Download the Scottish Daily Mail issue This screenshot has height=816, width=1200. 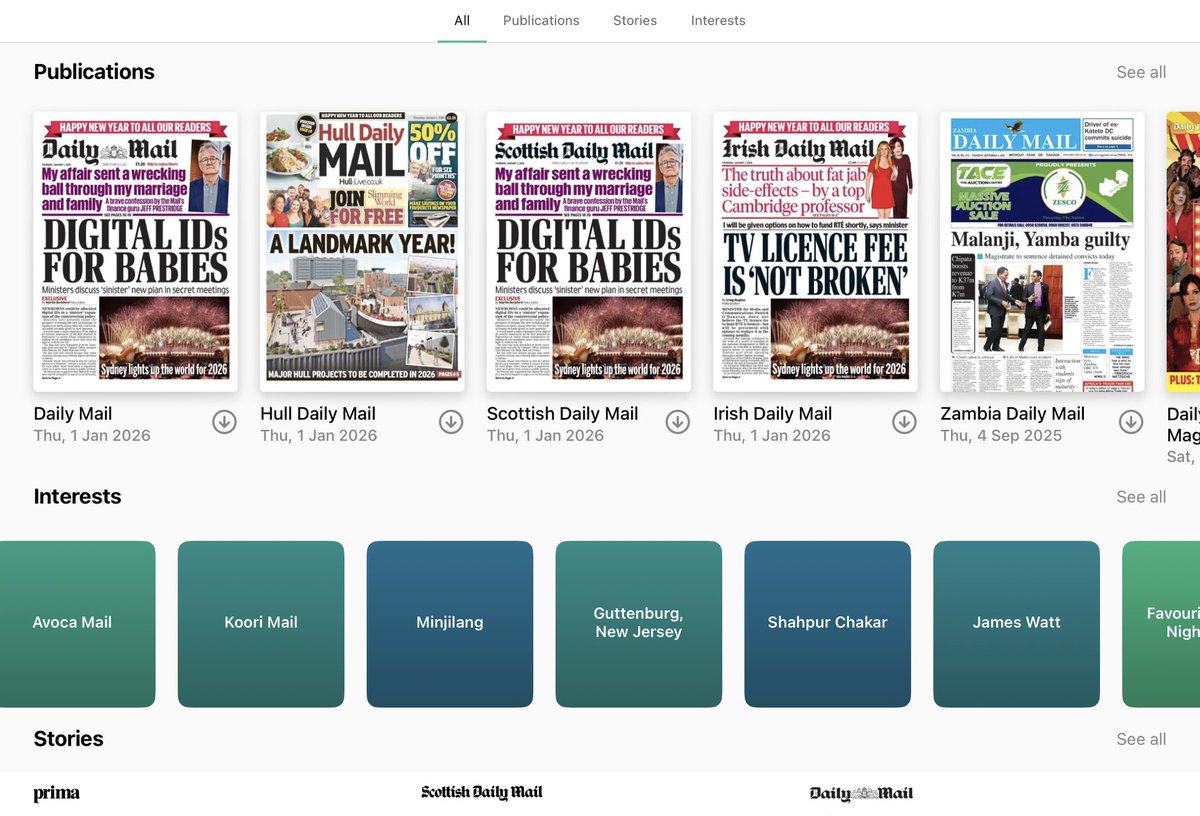tap(678, 422)
